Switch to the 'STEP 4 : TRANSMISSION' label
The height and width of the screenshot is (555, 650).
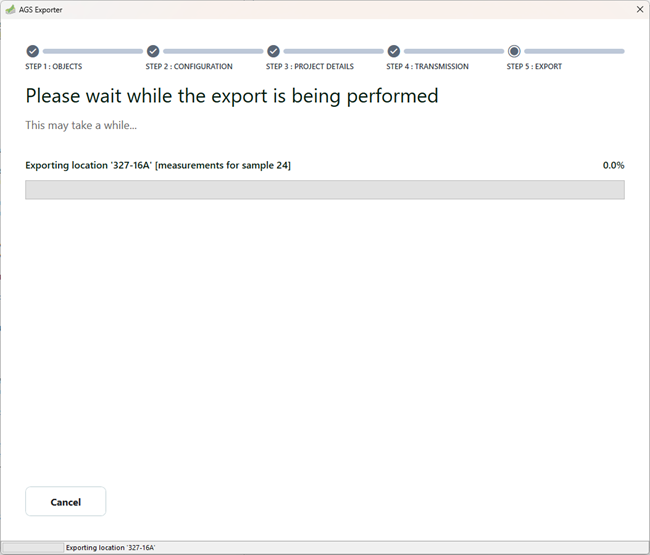click(x=428, y=67)
